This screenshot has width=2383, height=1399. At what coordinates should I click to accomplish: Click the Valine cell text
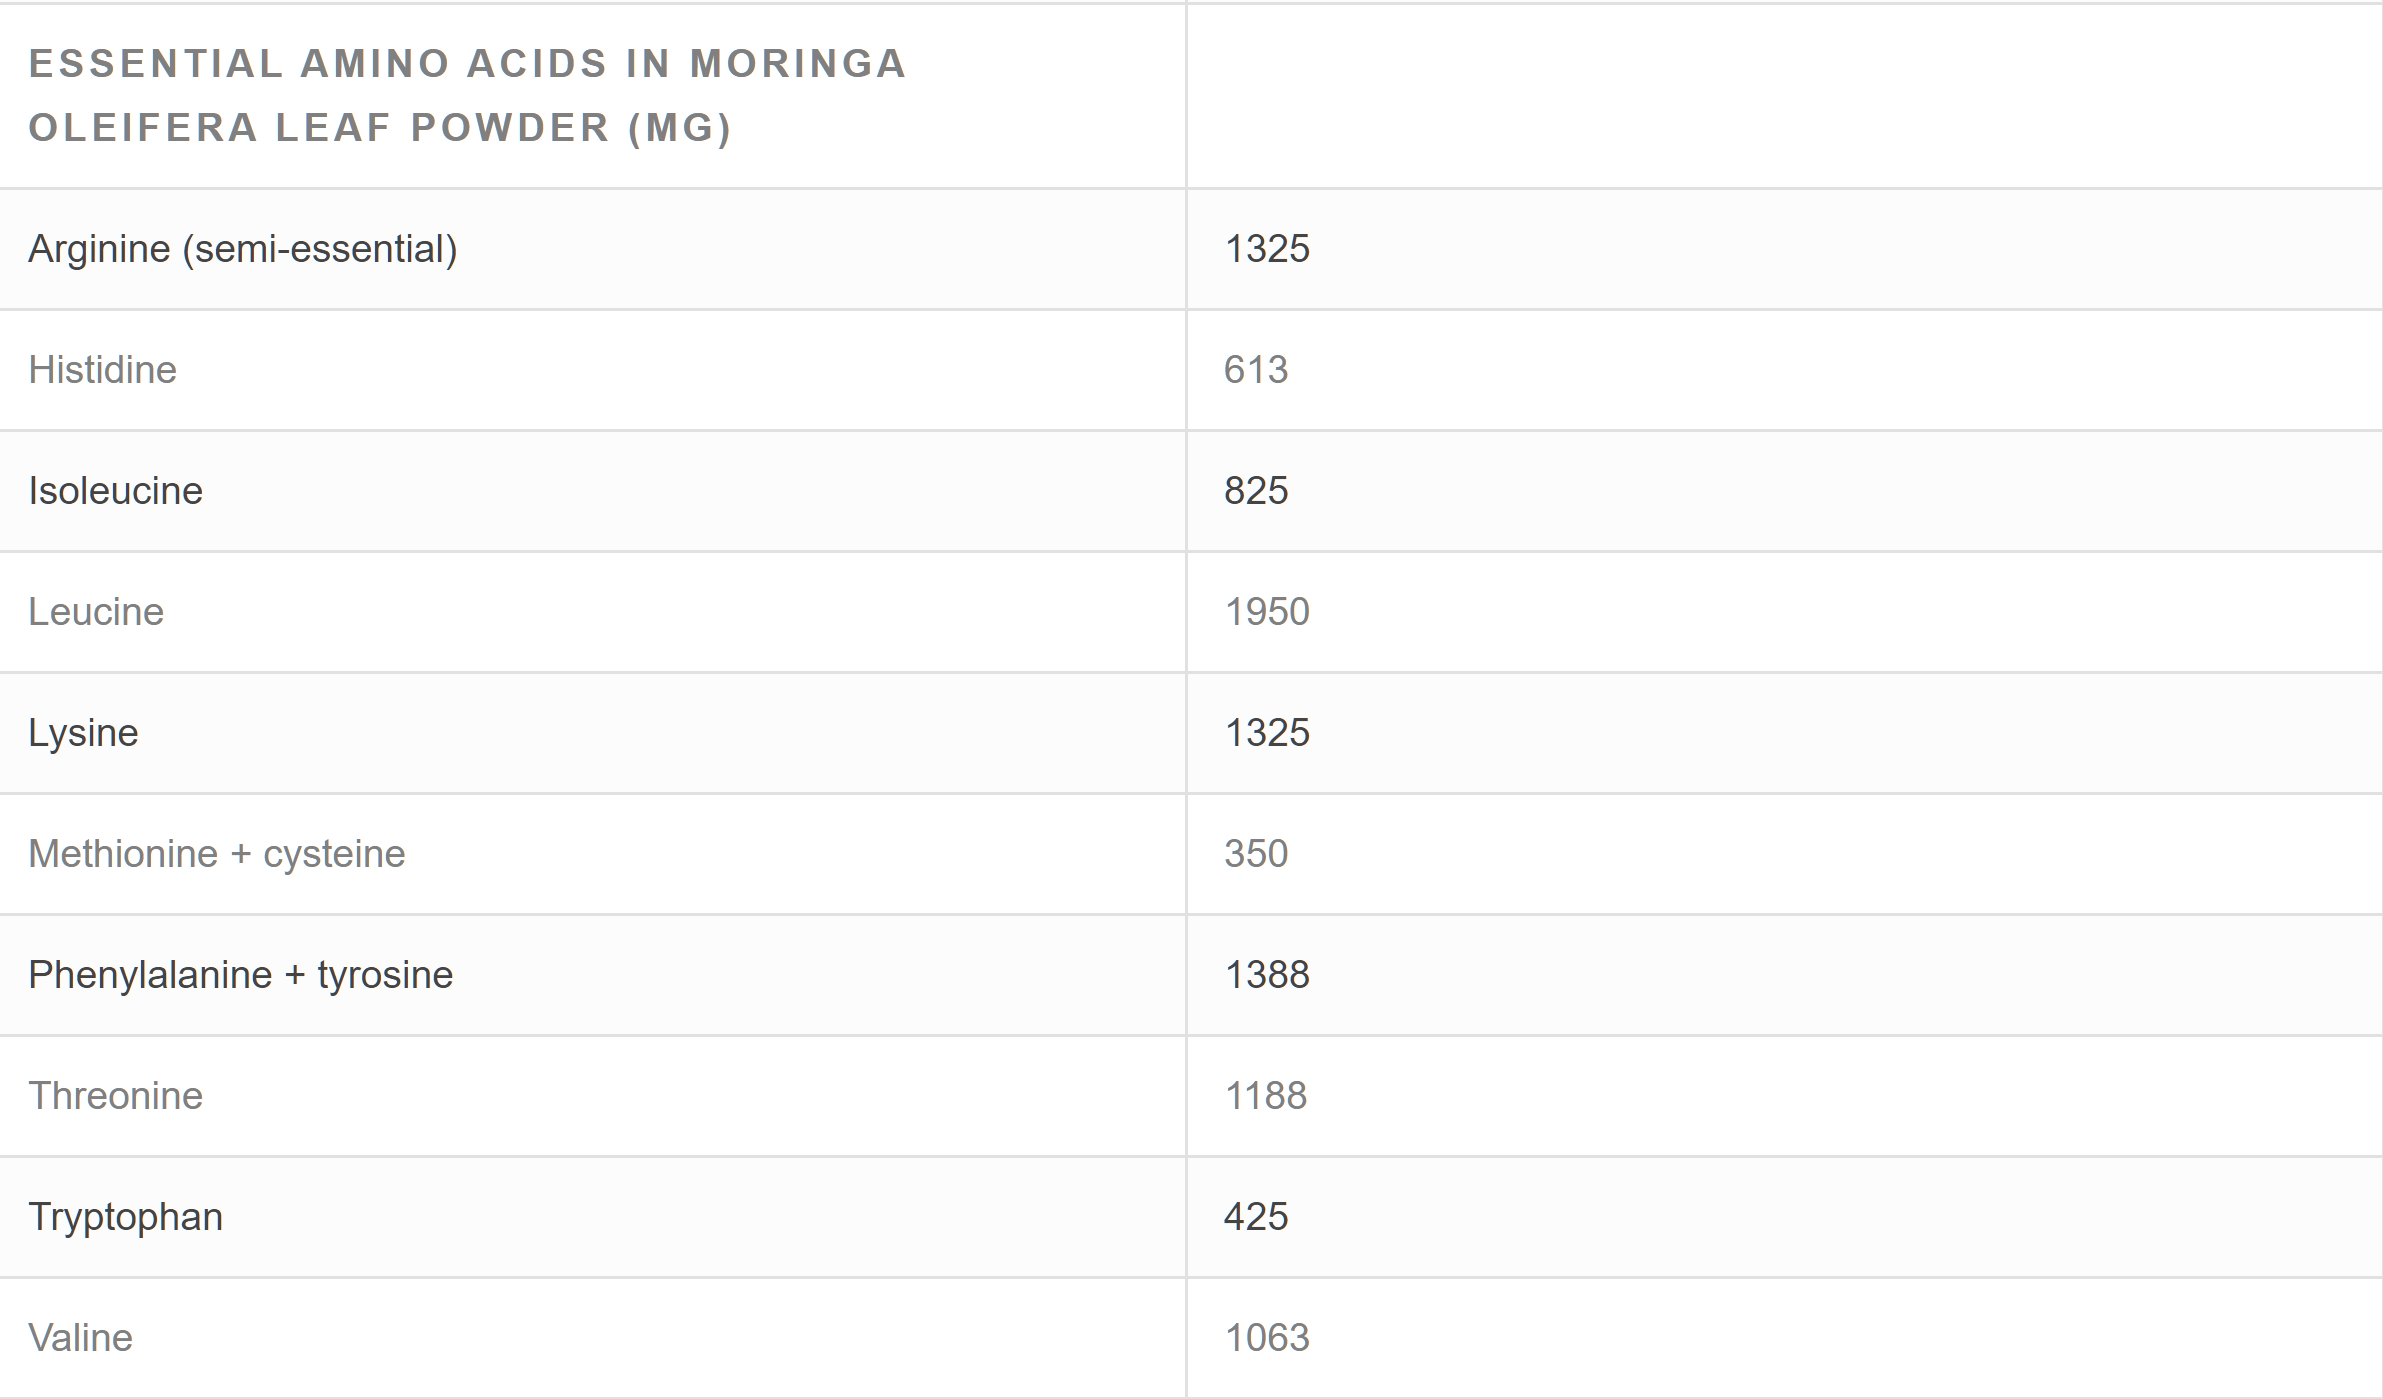click(81, 1338)
